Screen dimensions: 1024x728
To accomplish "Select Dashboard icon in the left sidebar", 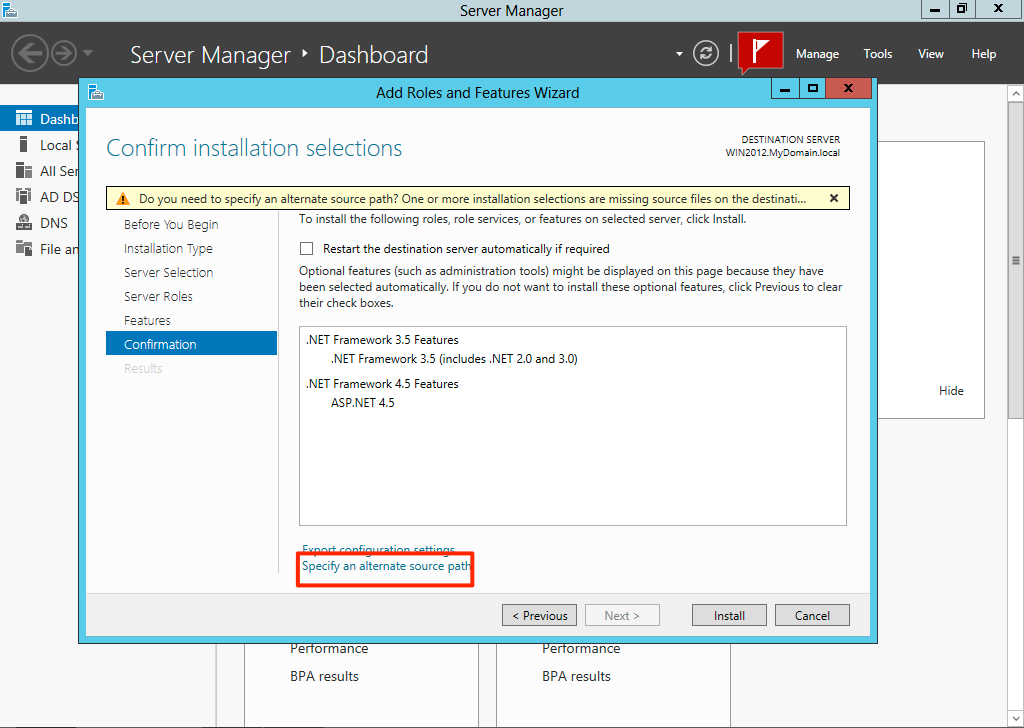I will pyautogui.click(x=24, y=118).
